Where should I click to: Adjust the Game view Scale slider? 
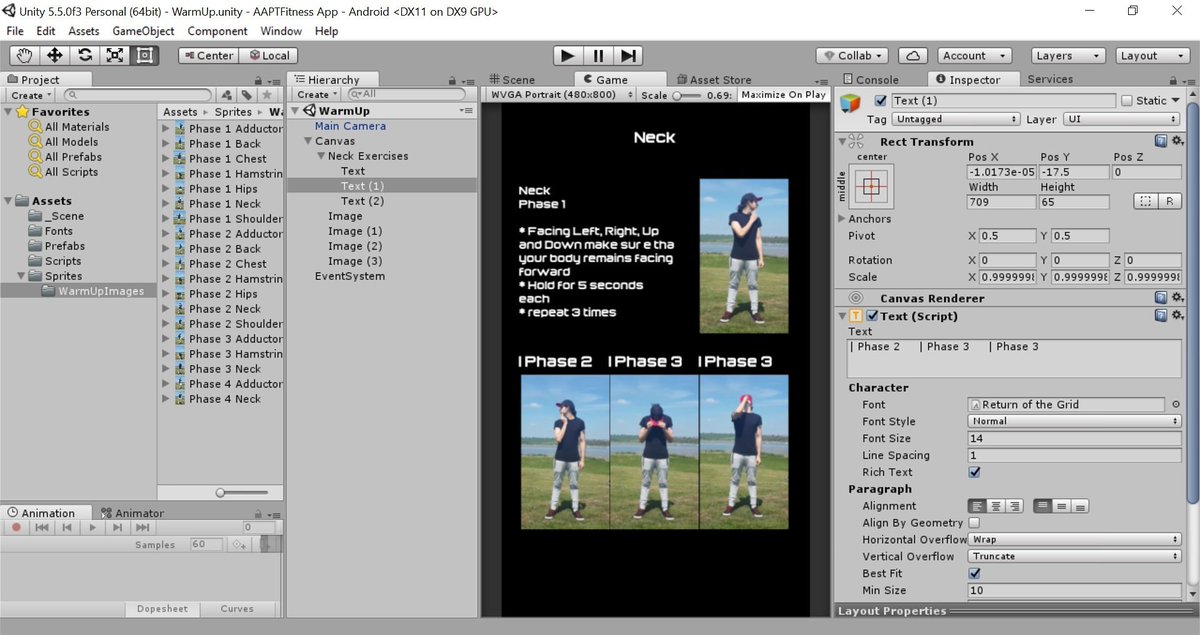687,95
